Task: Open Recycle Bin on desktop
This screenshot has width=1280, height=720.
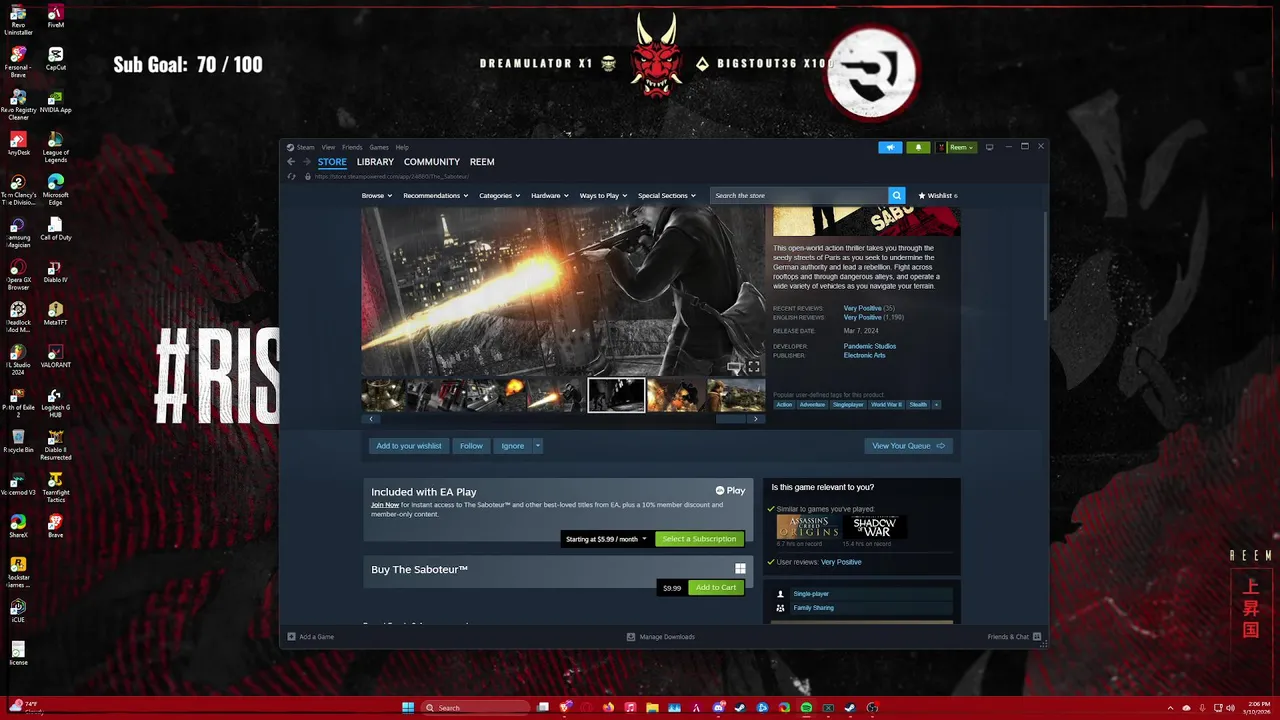Action: [x=18, y=442]
